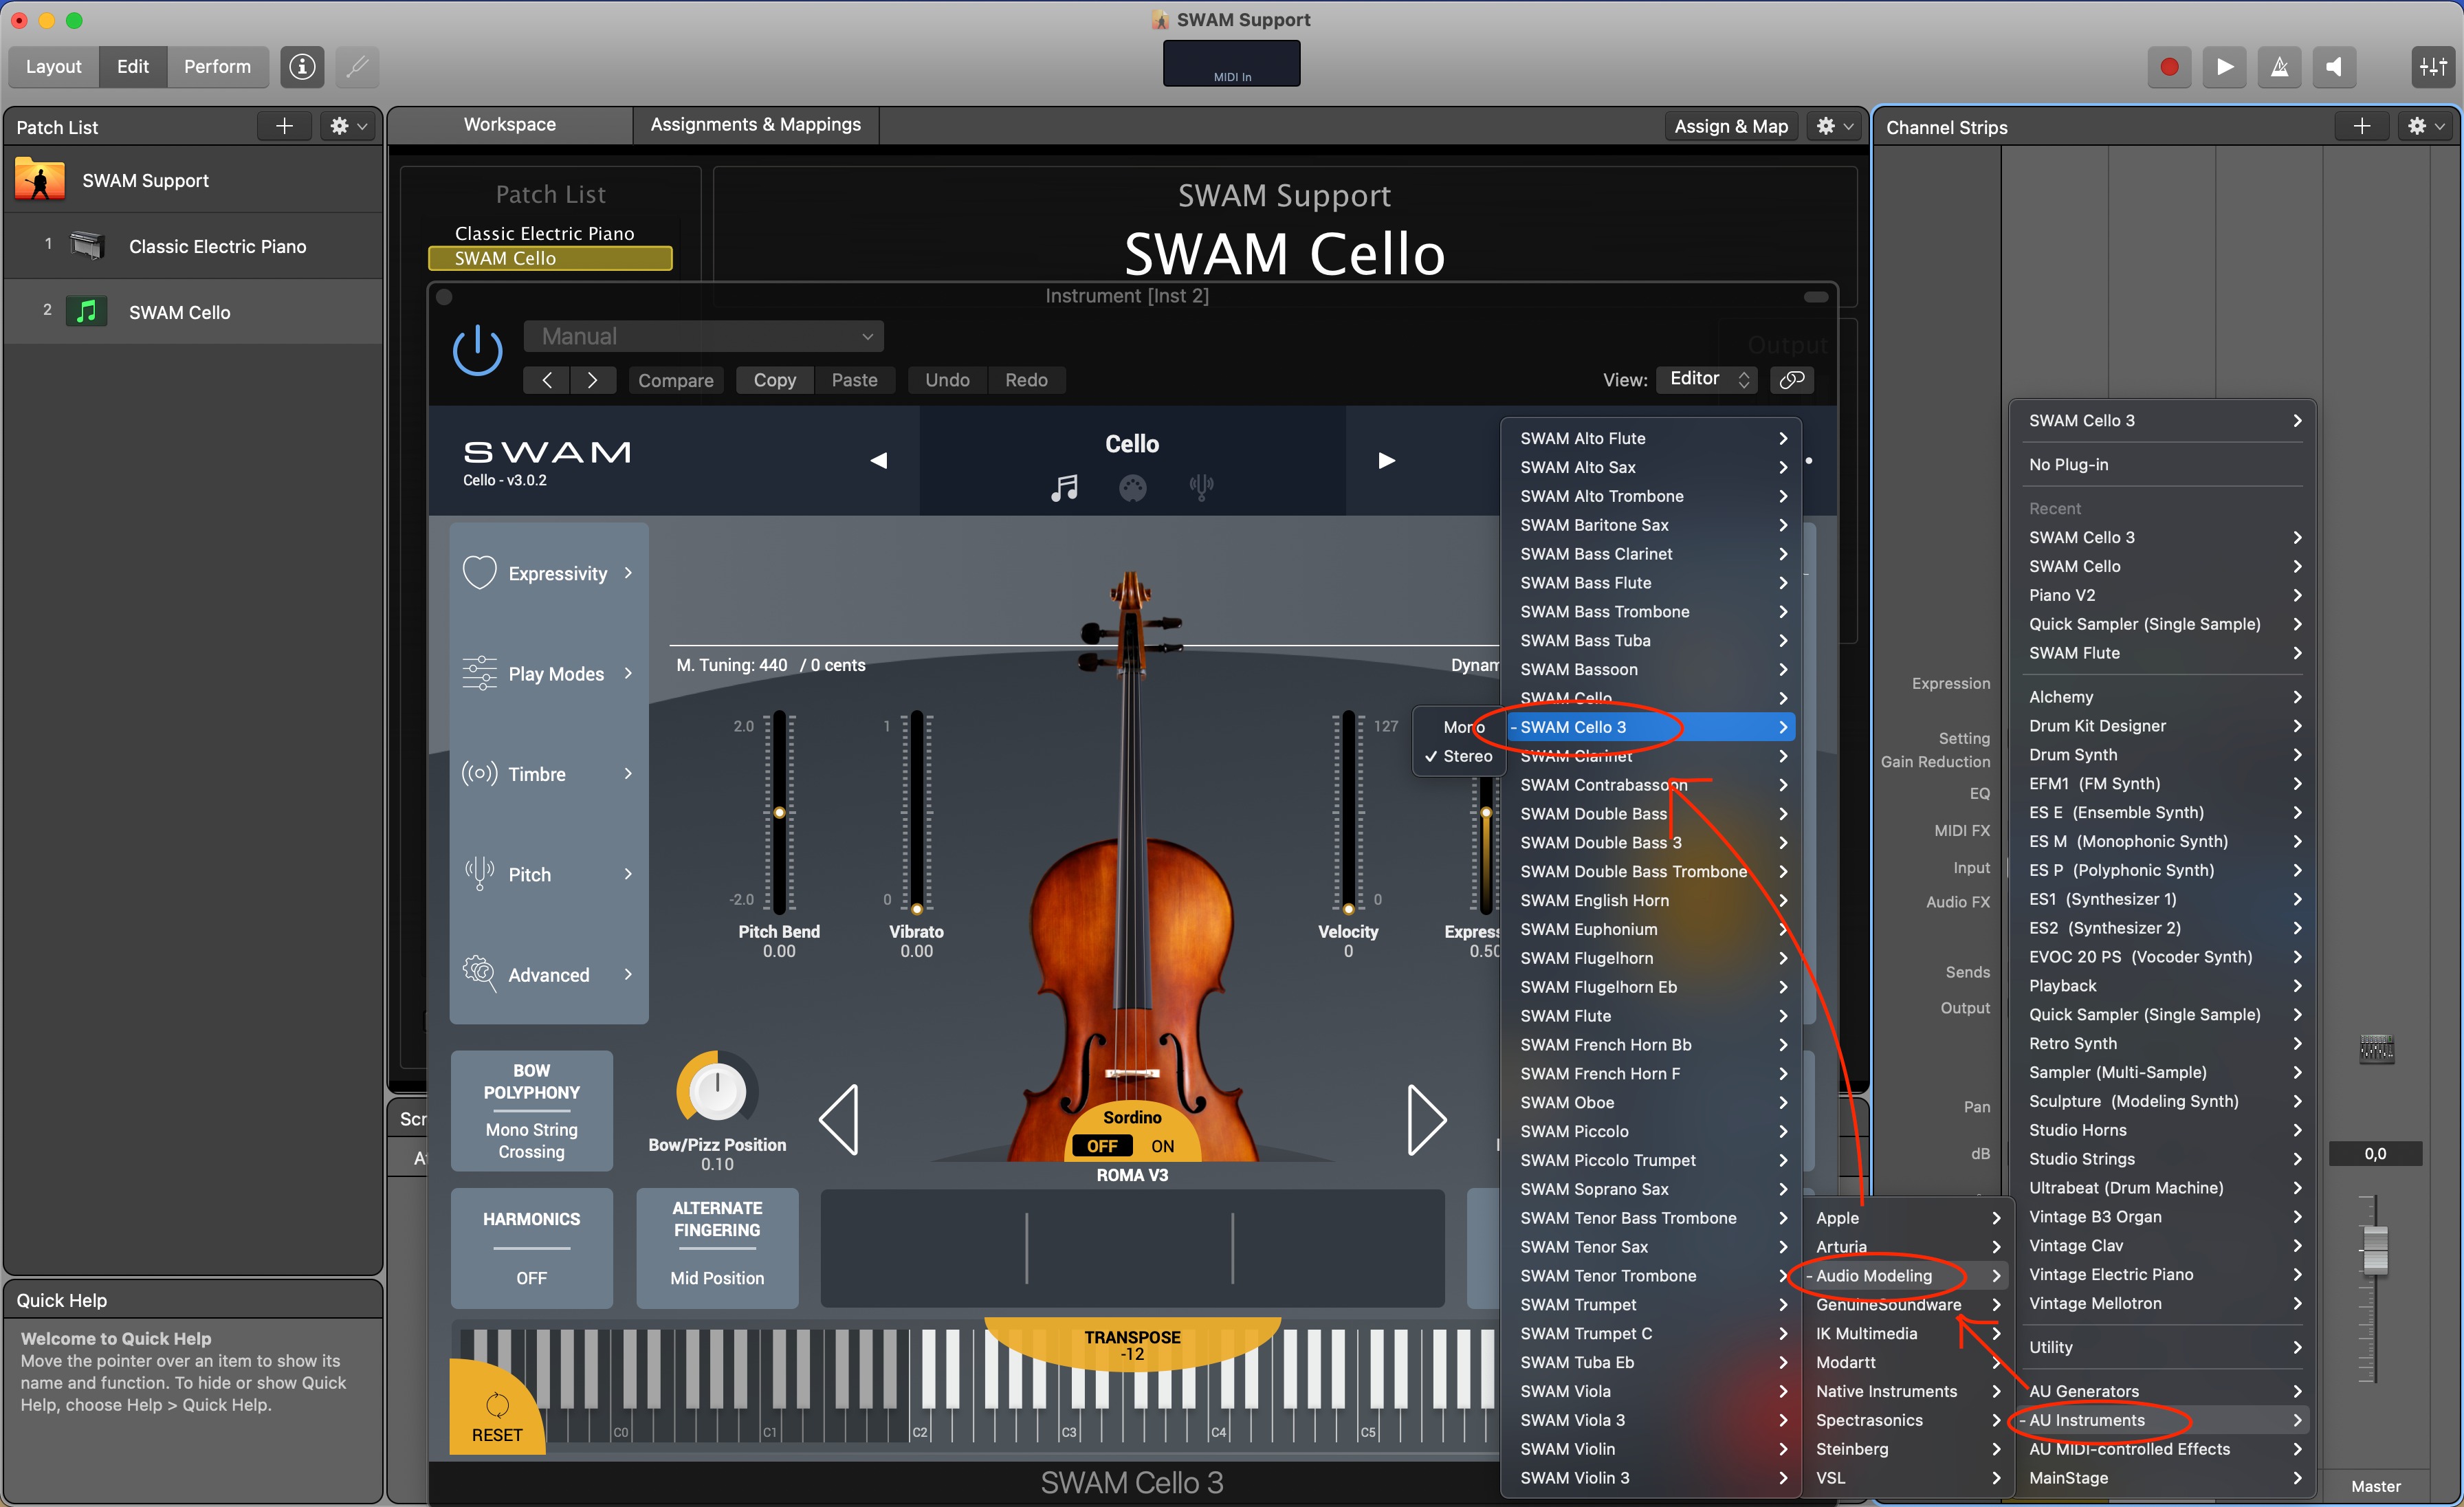Open the Workspace tab
The image size is (2464, 1507).
point(509,125)
